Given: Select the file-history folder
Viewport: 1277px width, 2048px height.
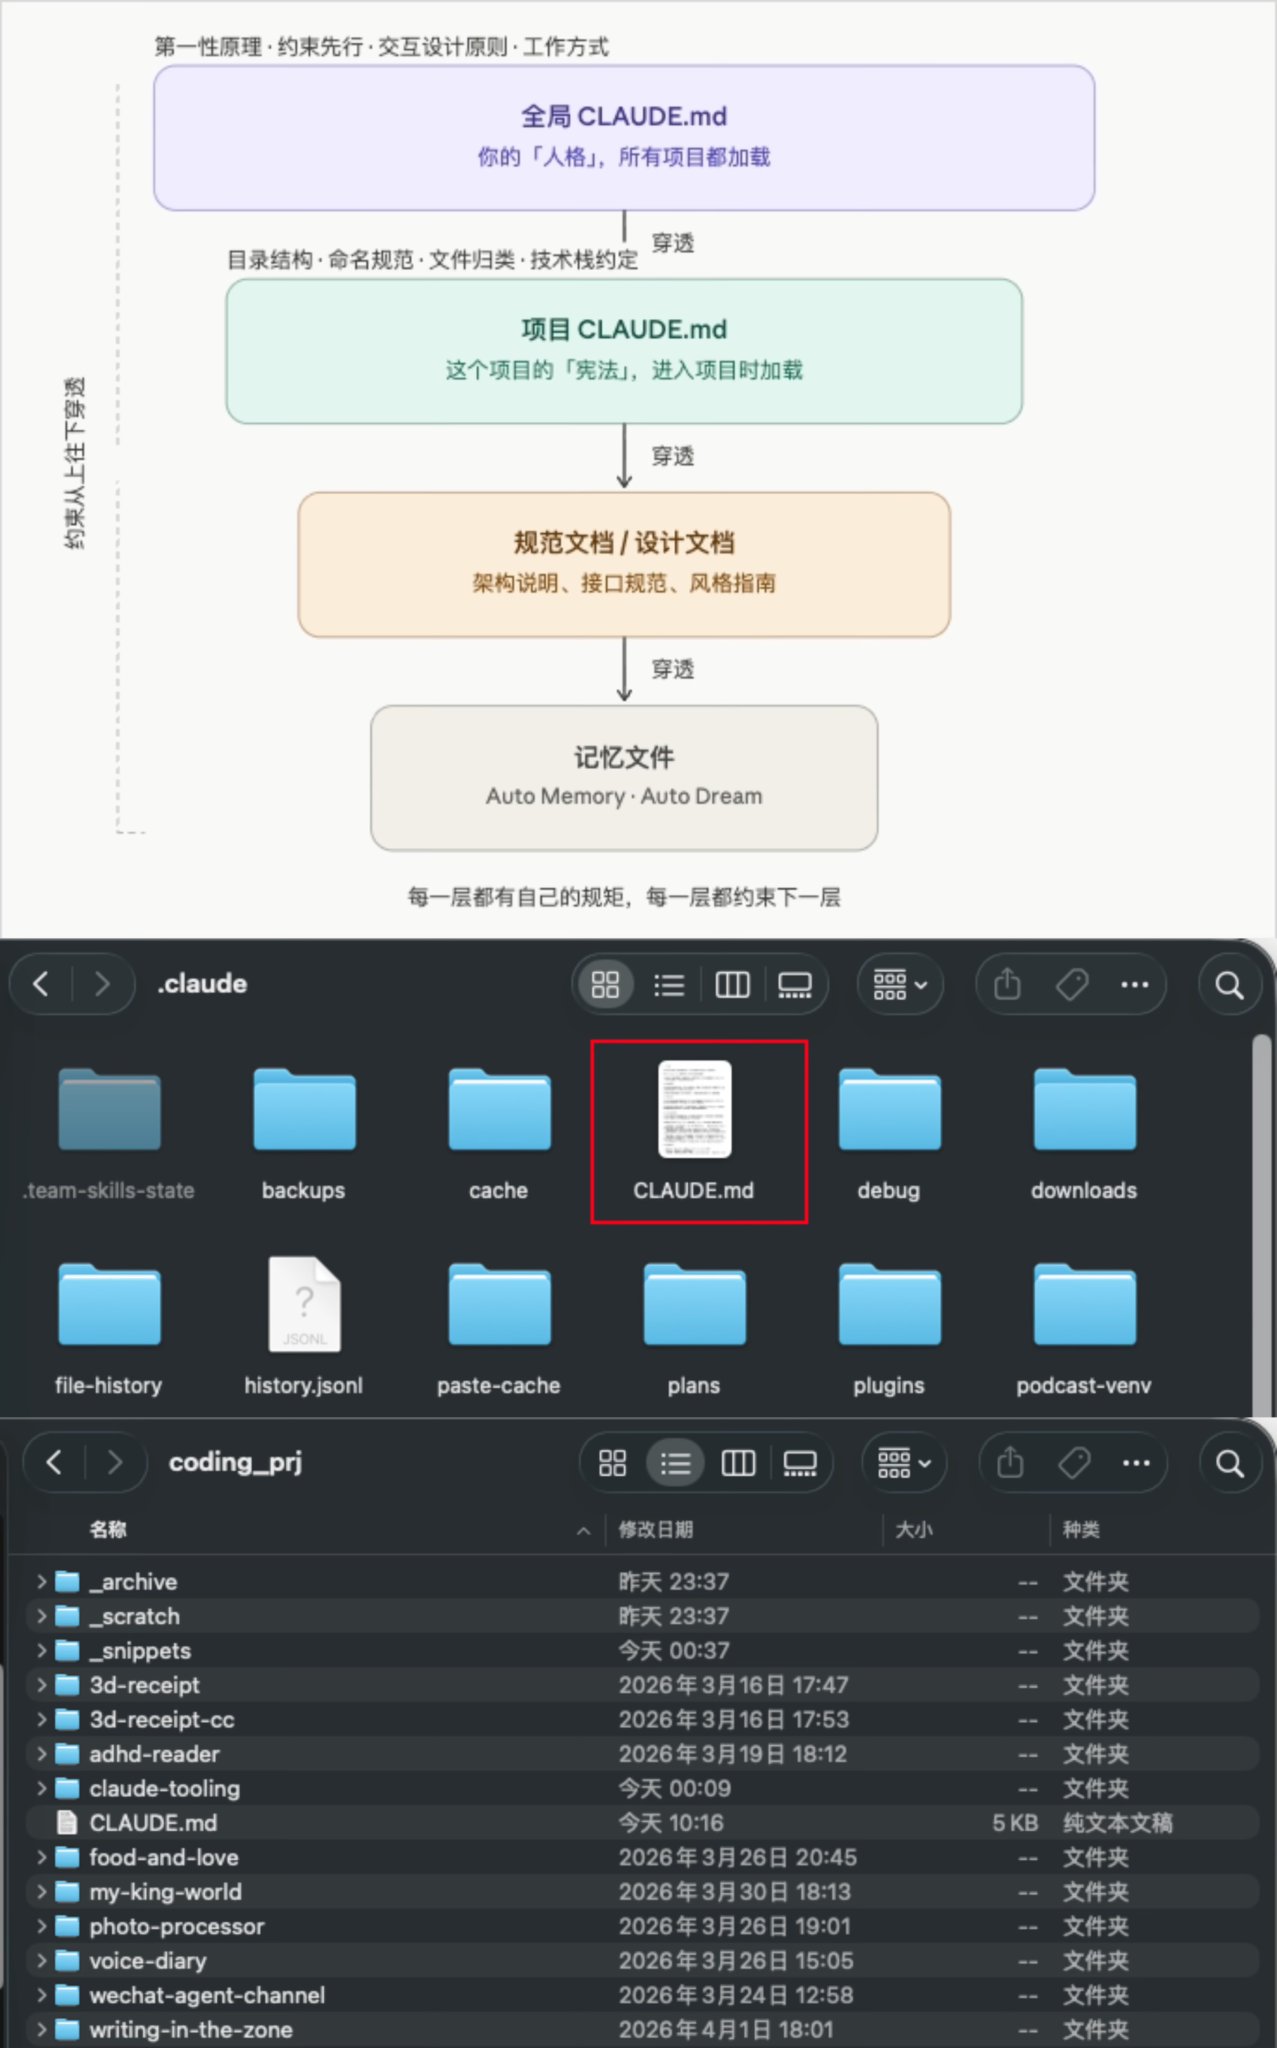Looking at the screenshot, I should pos(109,1328).
